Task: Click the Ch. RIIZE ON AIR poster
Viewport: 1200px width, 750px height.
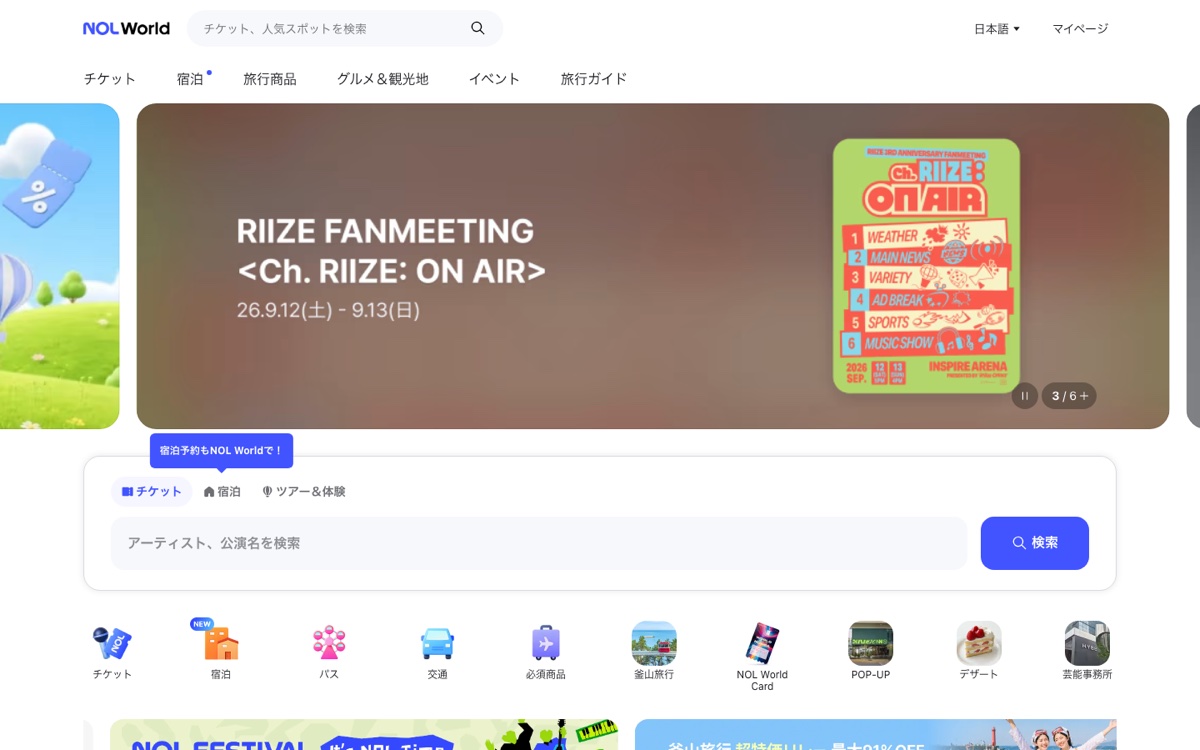Action: click(926, 266)
